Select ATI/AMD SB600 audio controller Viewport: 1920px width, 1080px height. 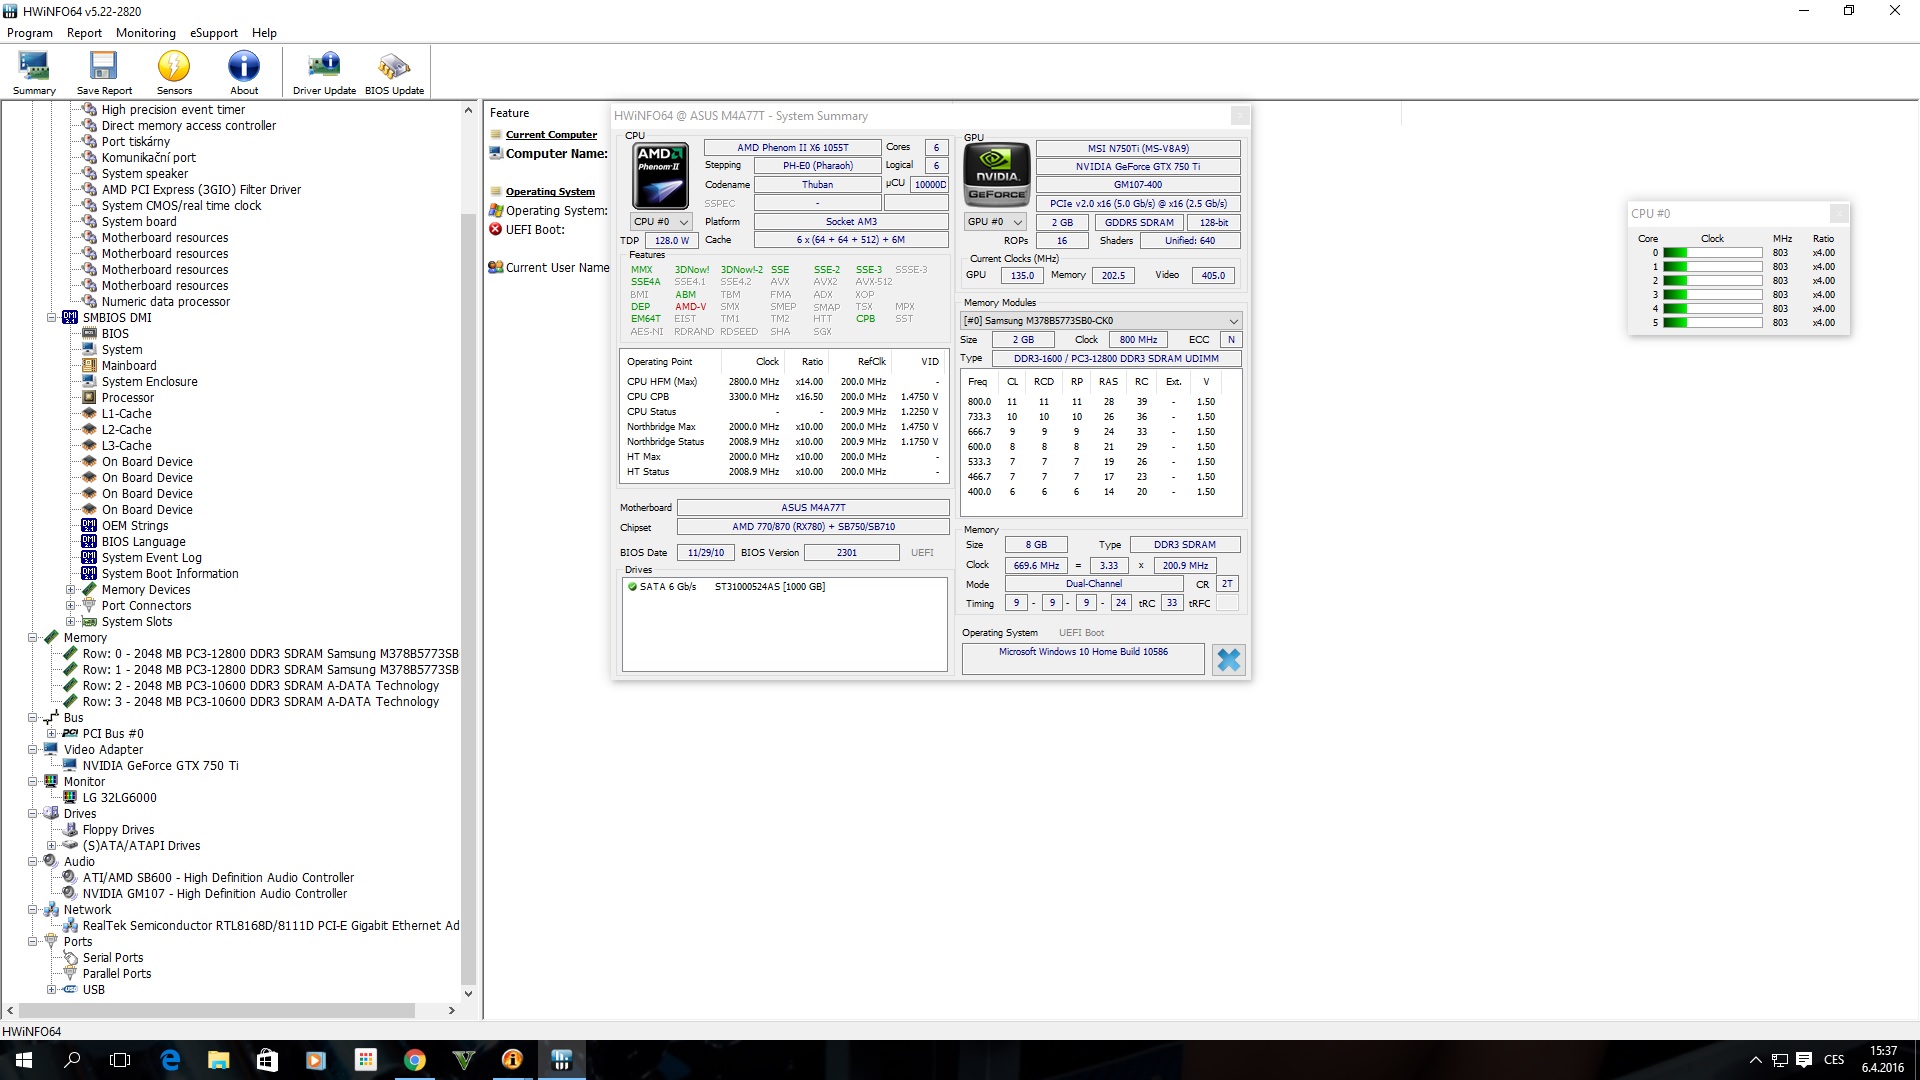[218, 878]
